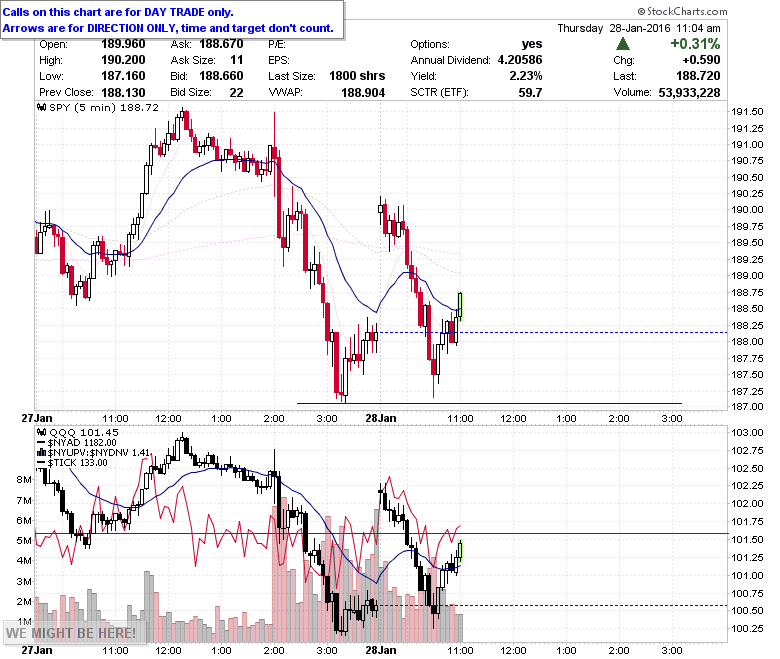
Task: Click the '100.25' QQQ axis label
Action: [747, 629]
